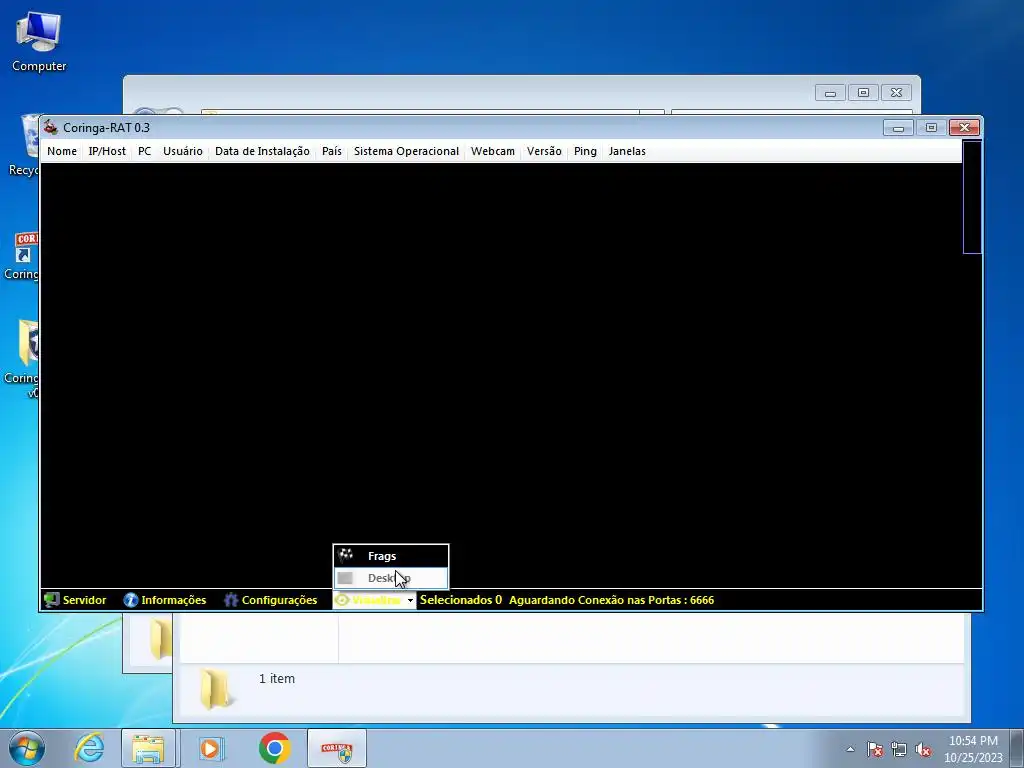
Task: Minimize the Coringa-RAT 0.3 window
Action: pos(898,127)
